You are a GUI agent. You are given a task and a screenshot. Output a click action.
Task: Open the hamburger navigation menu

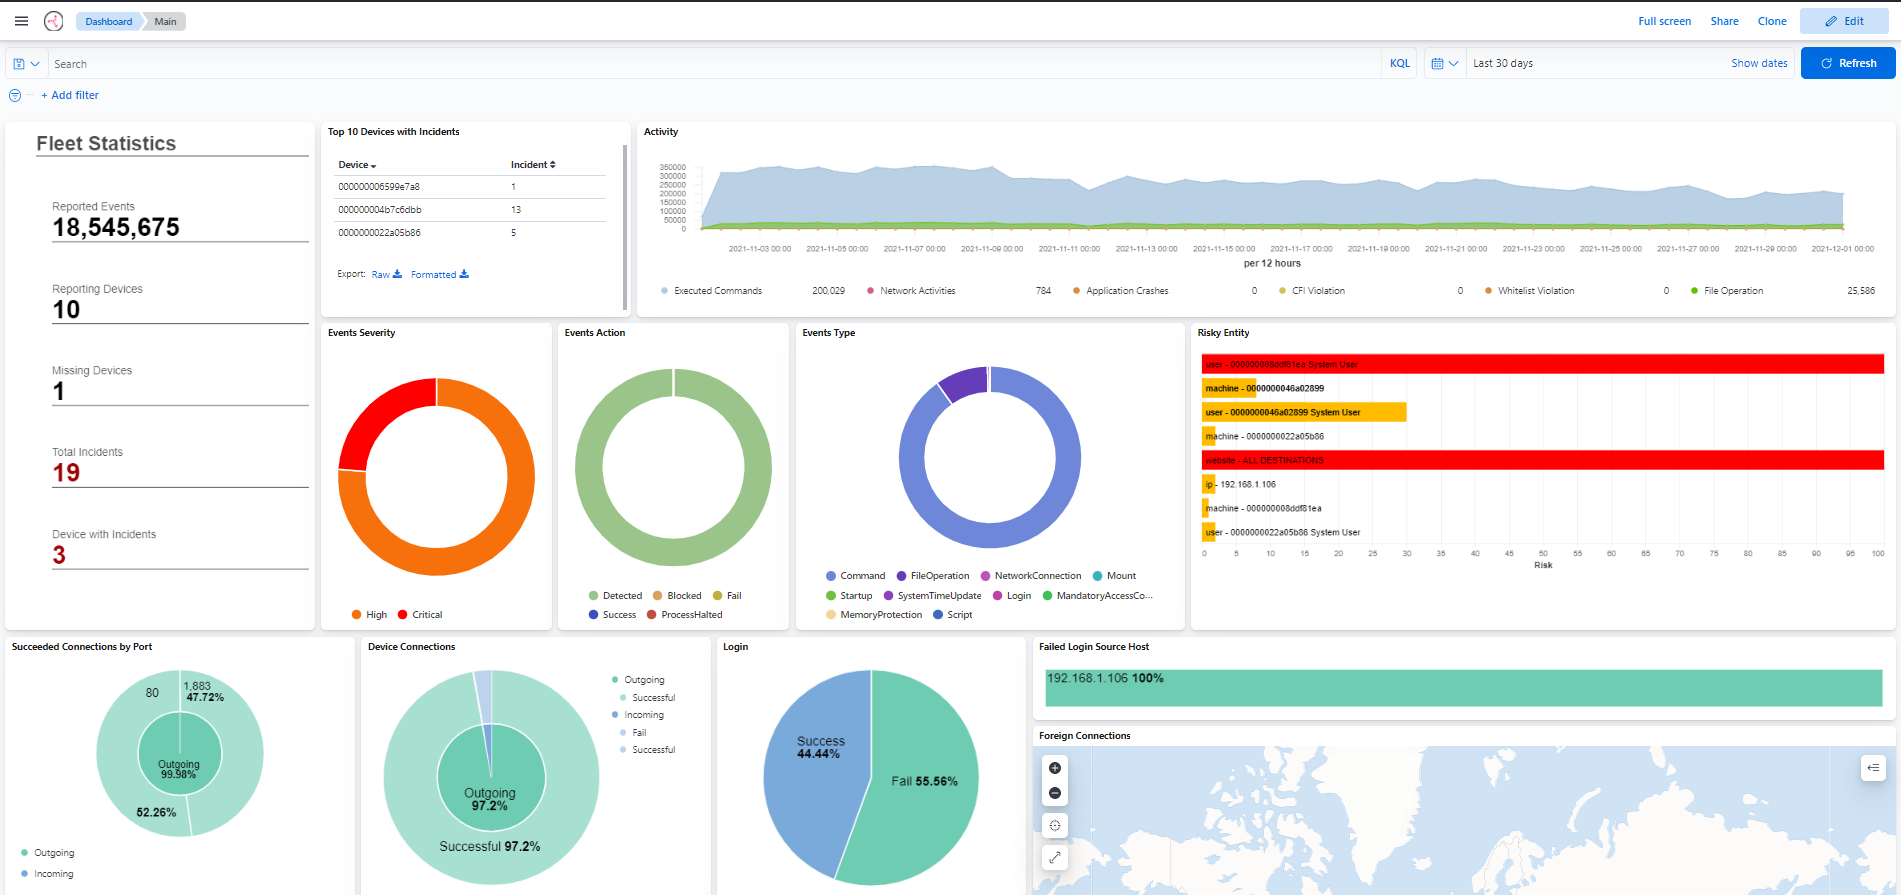coord(21,21)
